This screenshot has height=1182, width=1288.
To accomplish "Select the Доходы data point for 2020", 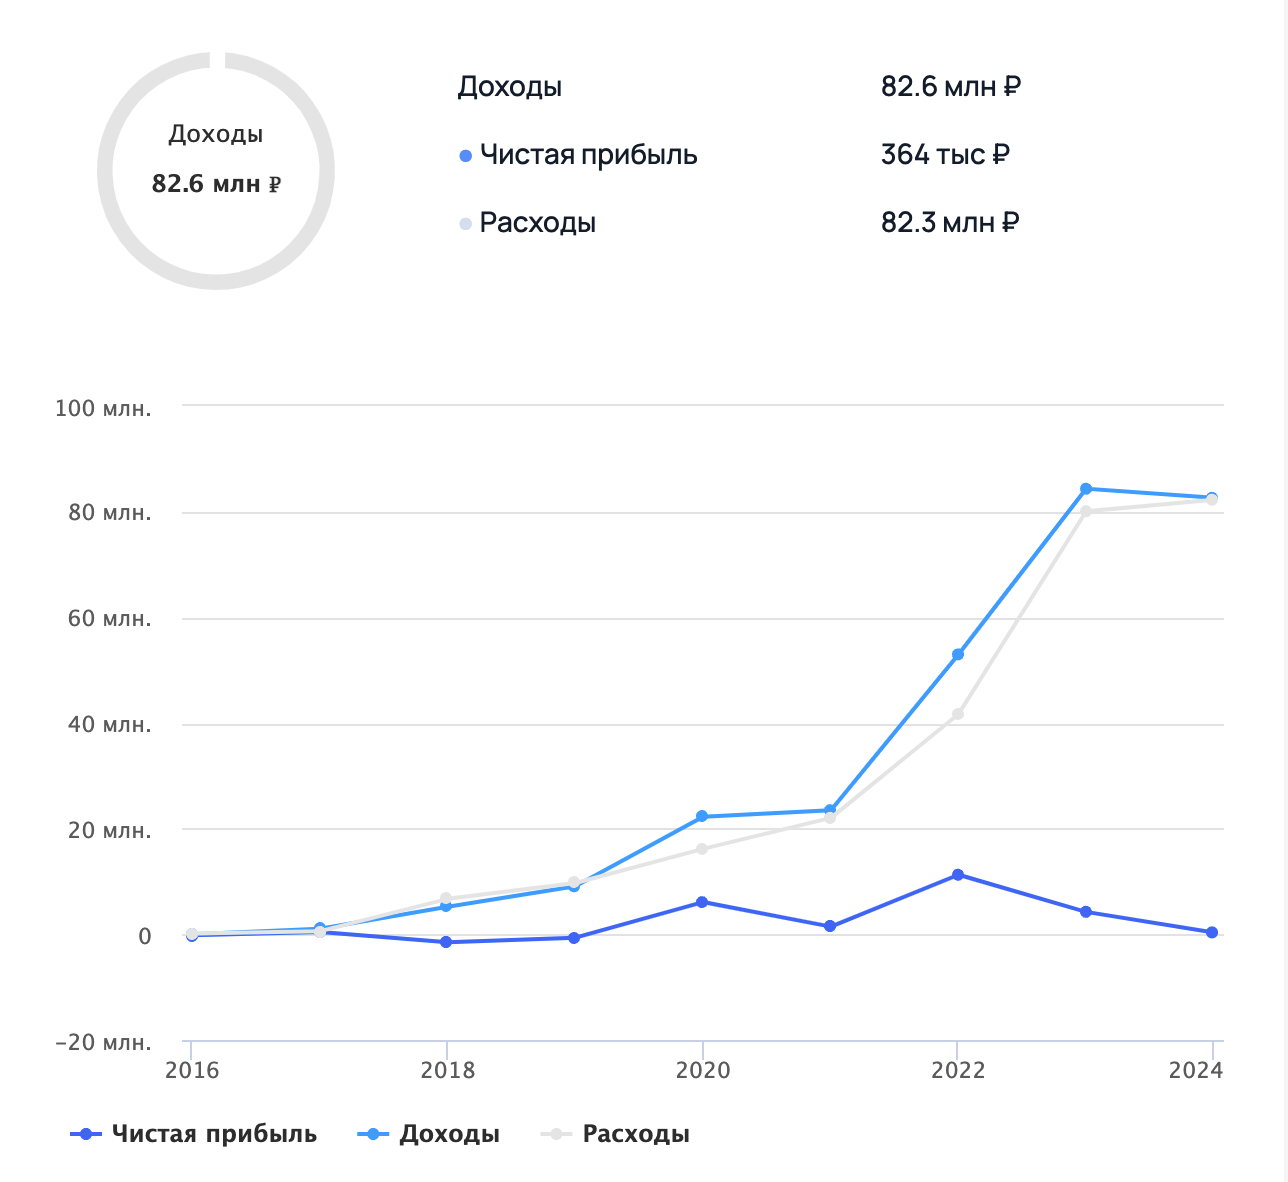I will (x=702, y=817).
